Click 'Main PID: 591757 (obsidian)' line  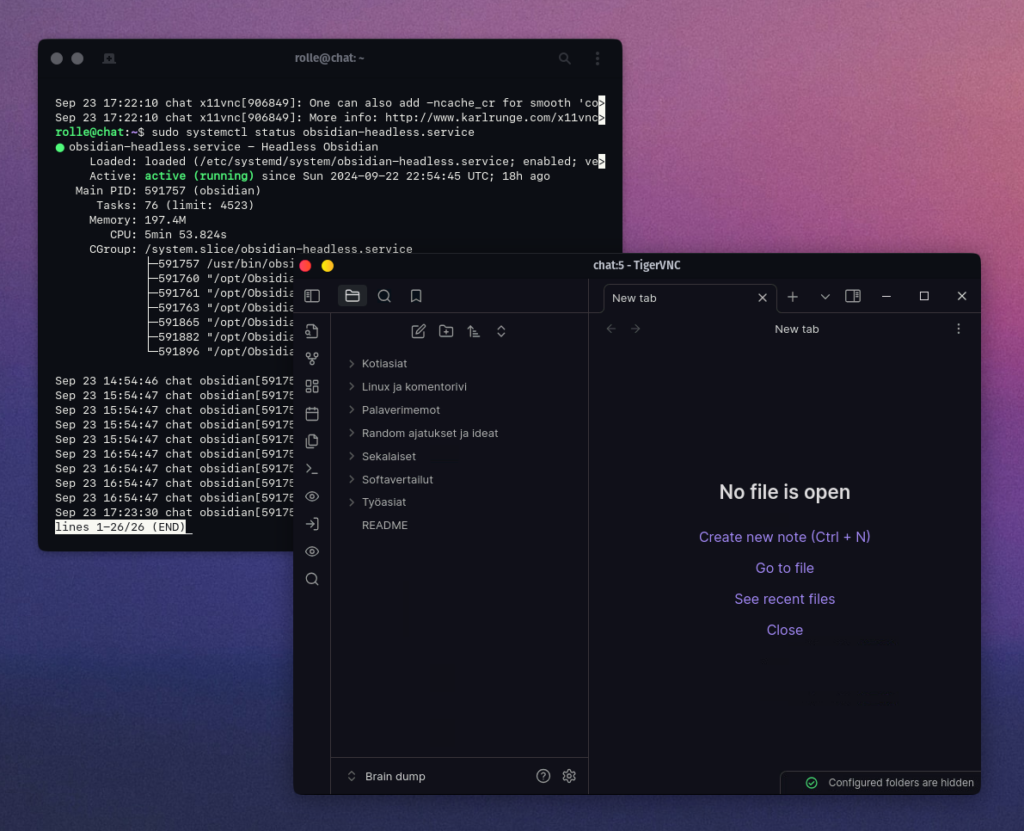(168, 191)
